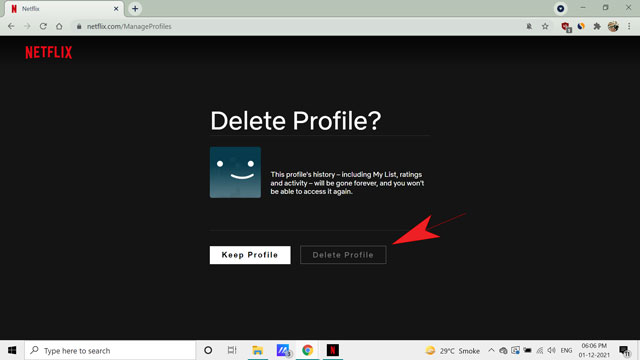The image size is (640, 360).
Task: Switch the ENG input language indicator
Action: point(566,351)
